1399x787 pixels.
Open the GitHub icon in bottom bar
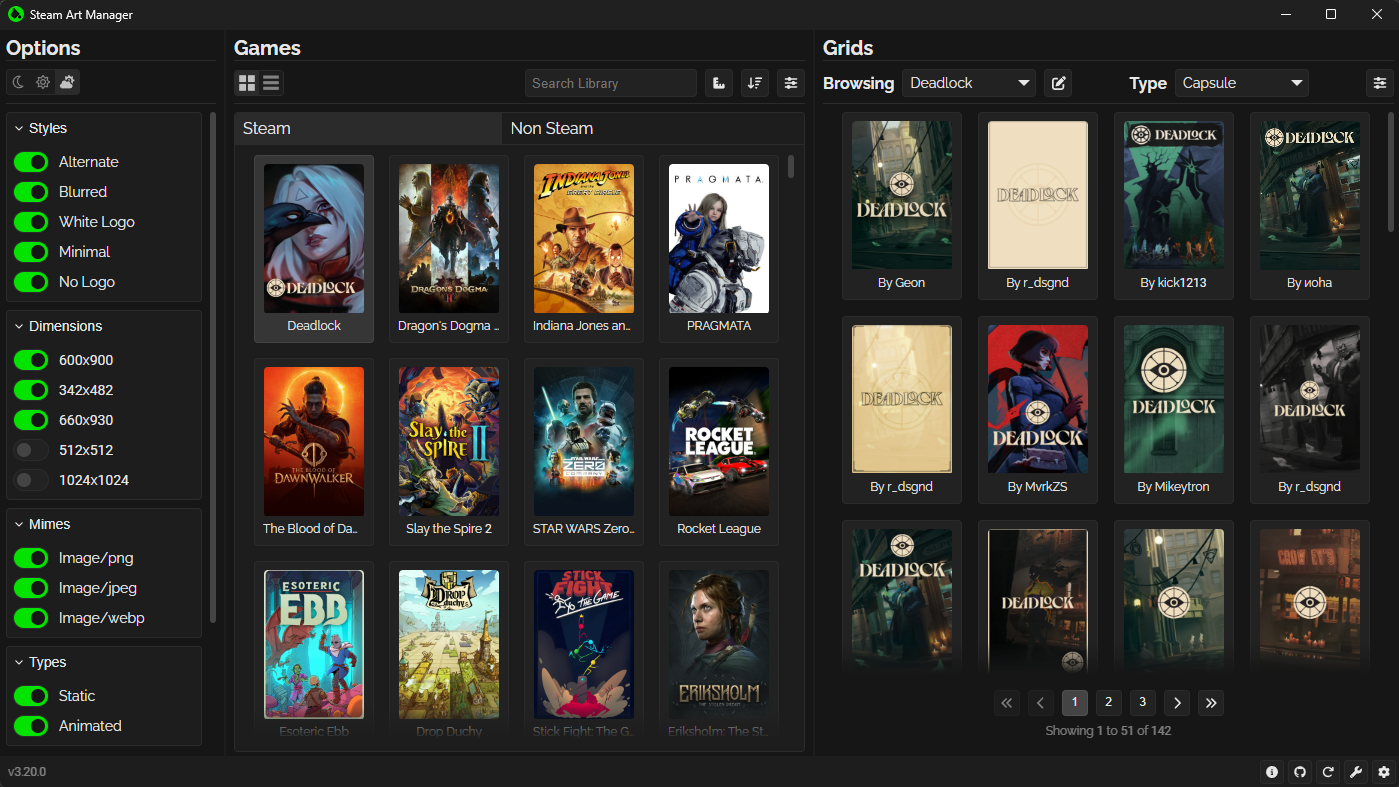click(1300, 772)
